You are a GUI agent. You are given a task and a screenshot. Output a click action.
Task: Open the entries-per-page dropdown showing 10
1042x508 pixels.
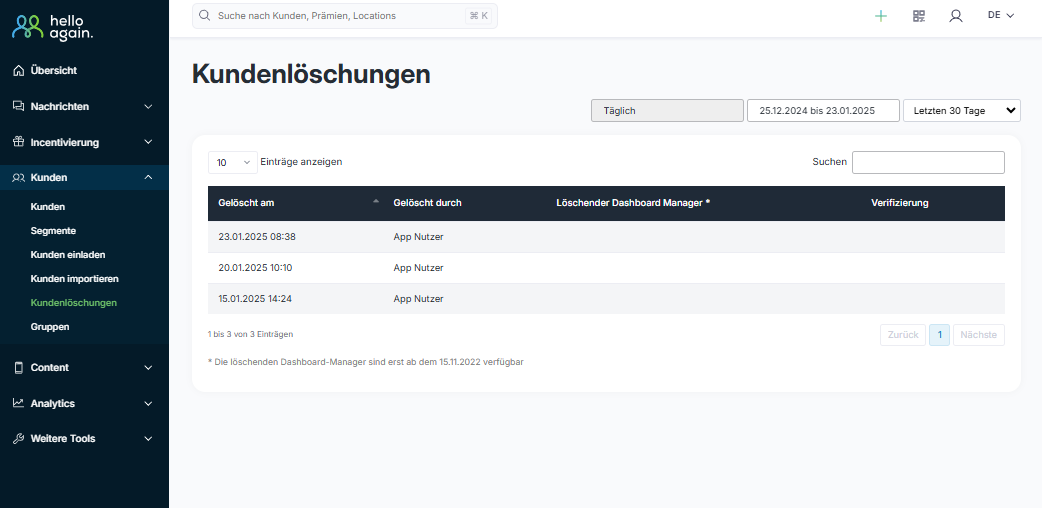pos(233,162)
